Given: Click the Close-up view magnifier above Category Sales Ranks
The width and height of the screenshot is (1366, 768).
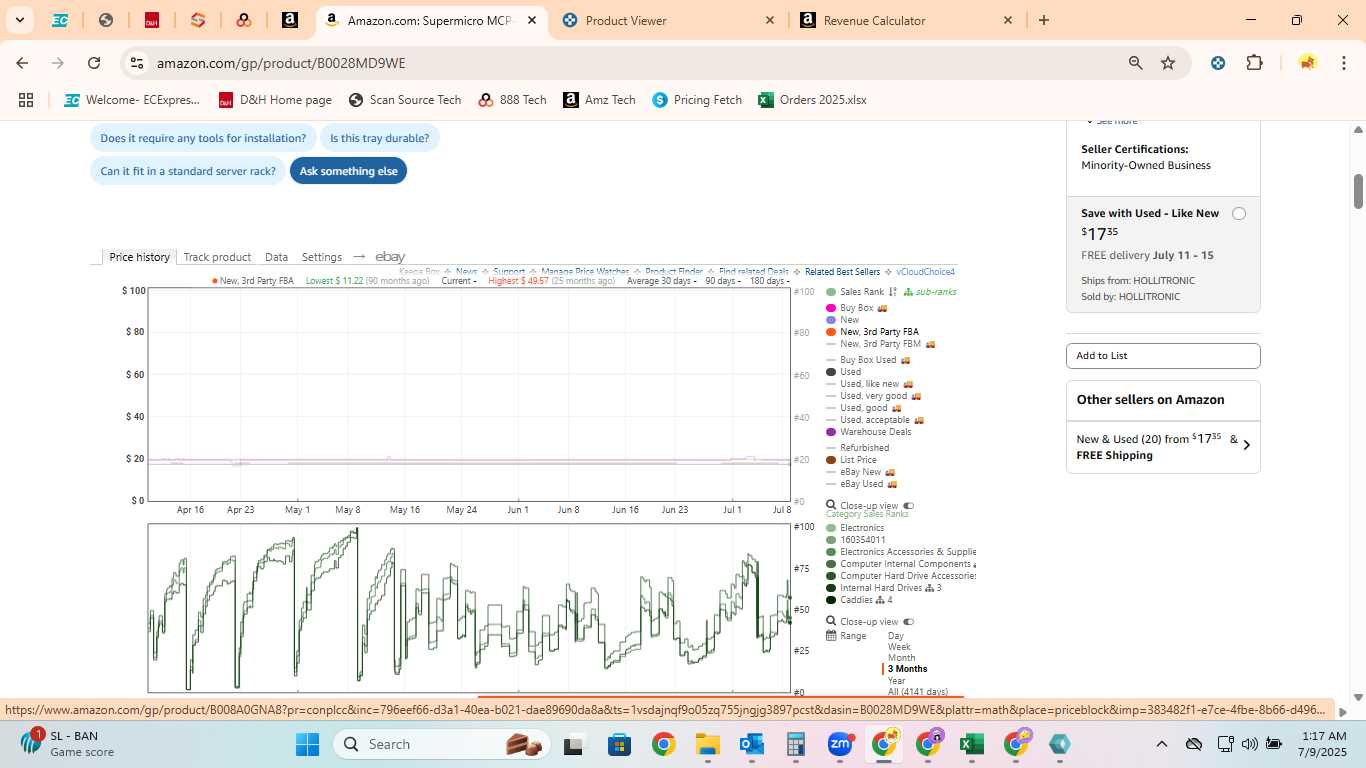Looking at the screenshot, I should [831, 506].
